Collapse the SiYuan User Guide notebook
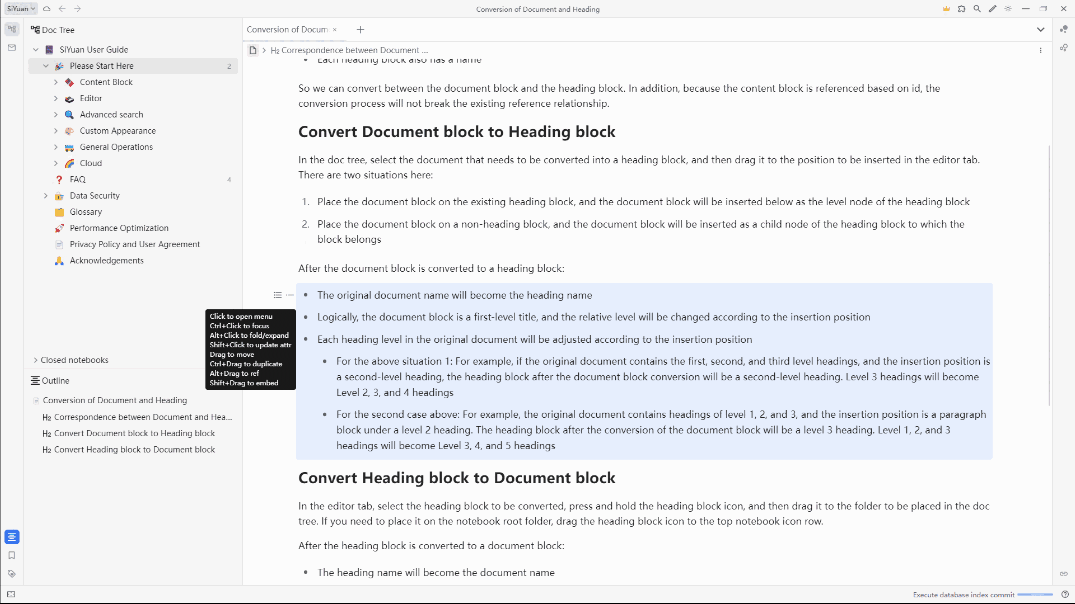This screenshot has height=604, width=1075. pyautogui.click(x=36, y=49)
